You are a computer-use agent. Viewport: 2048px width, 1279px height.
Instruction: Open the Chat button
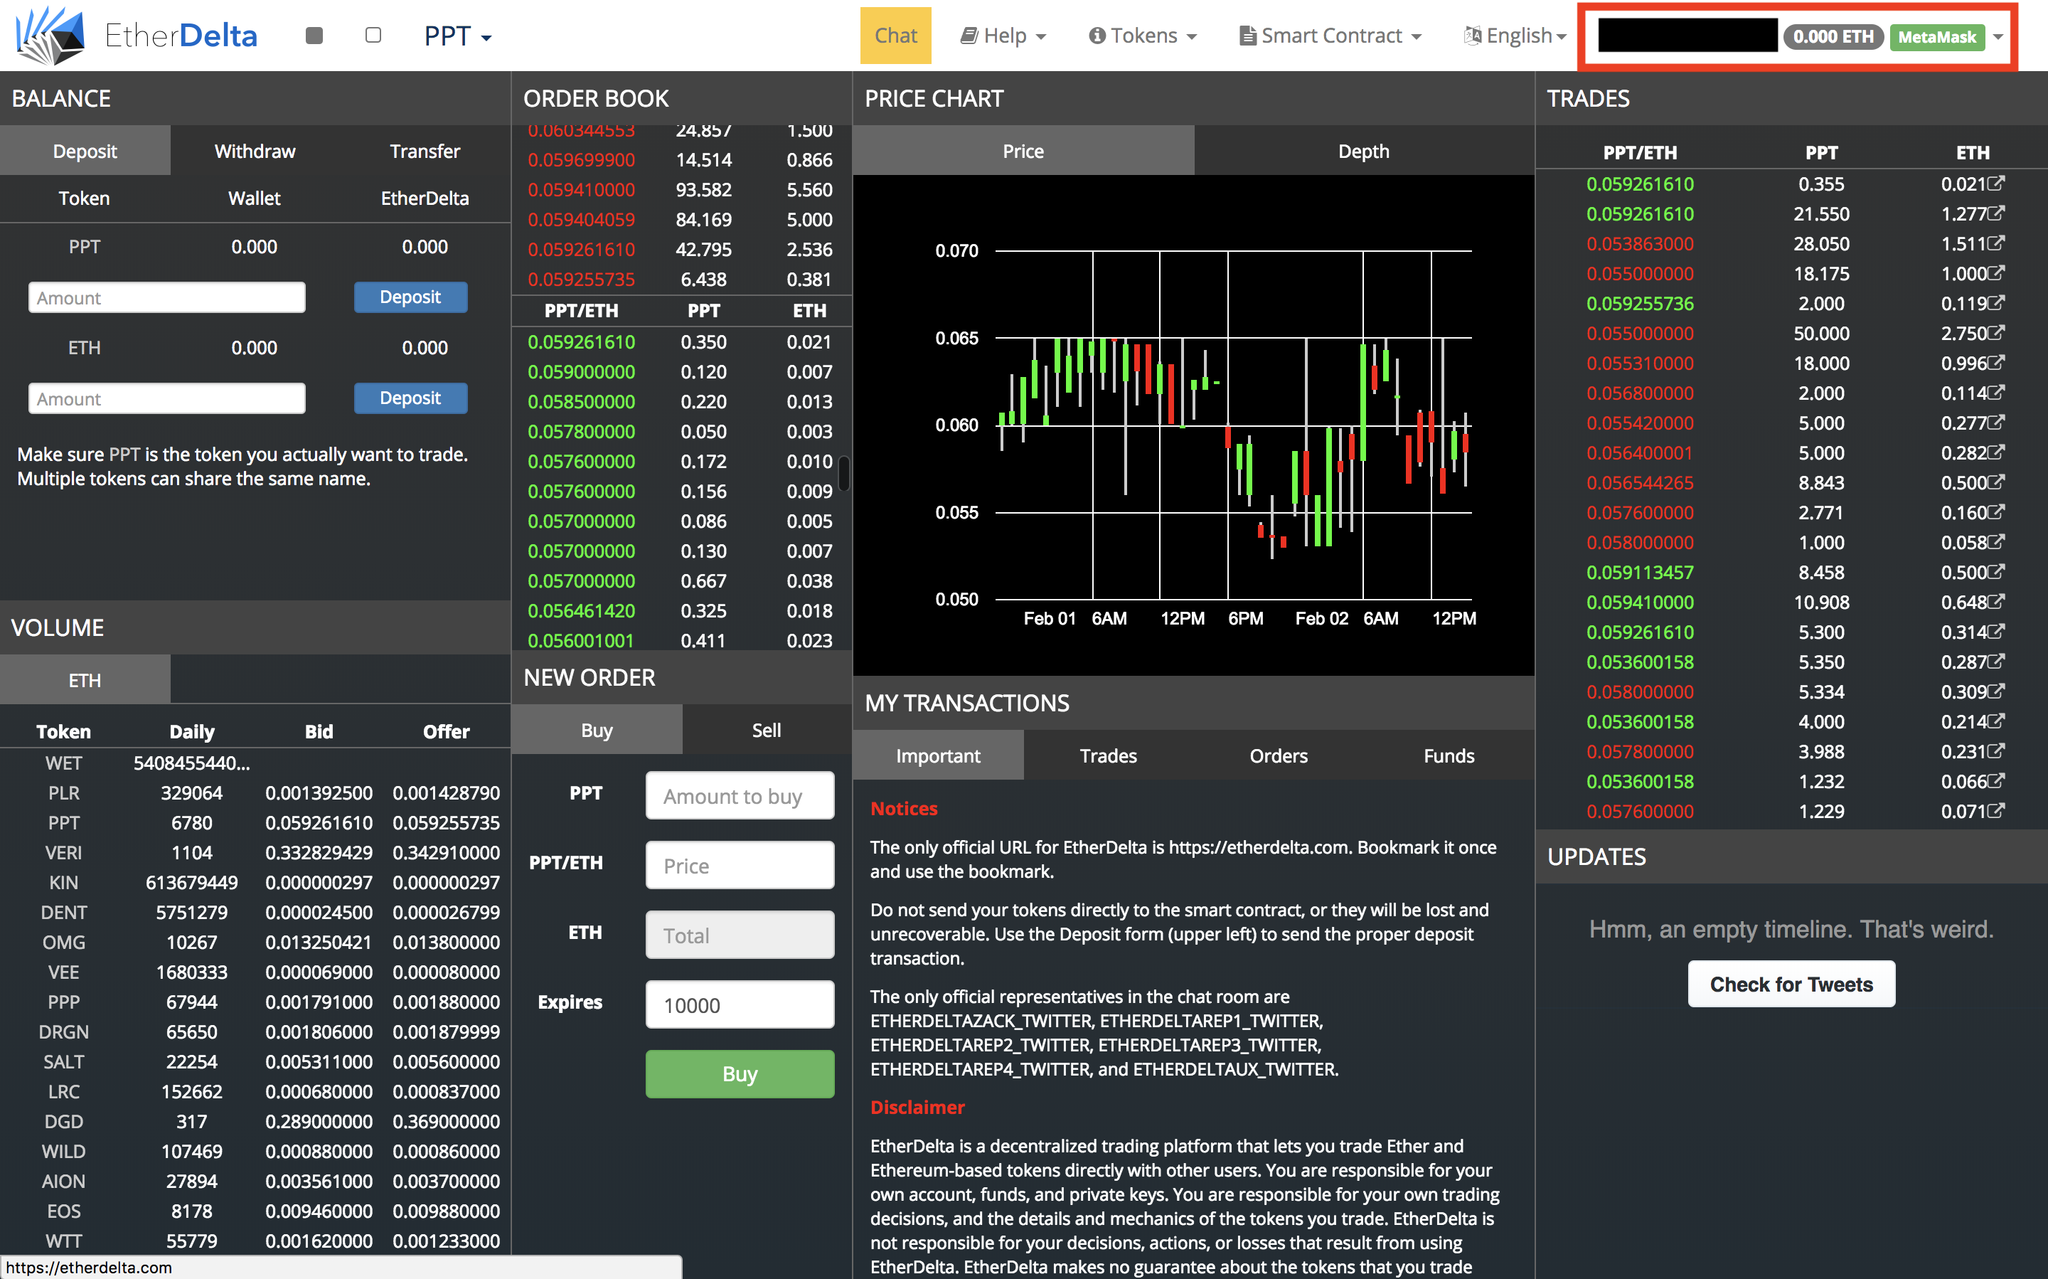896,36
